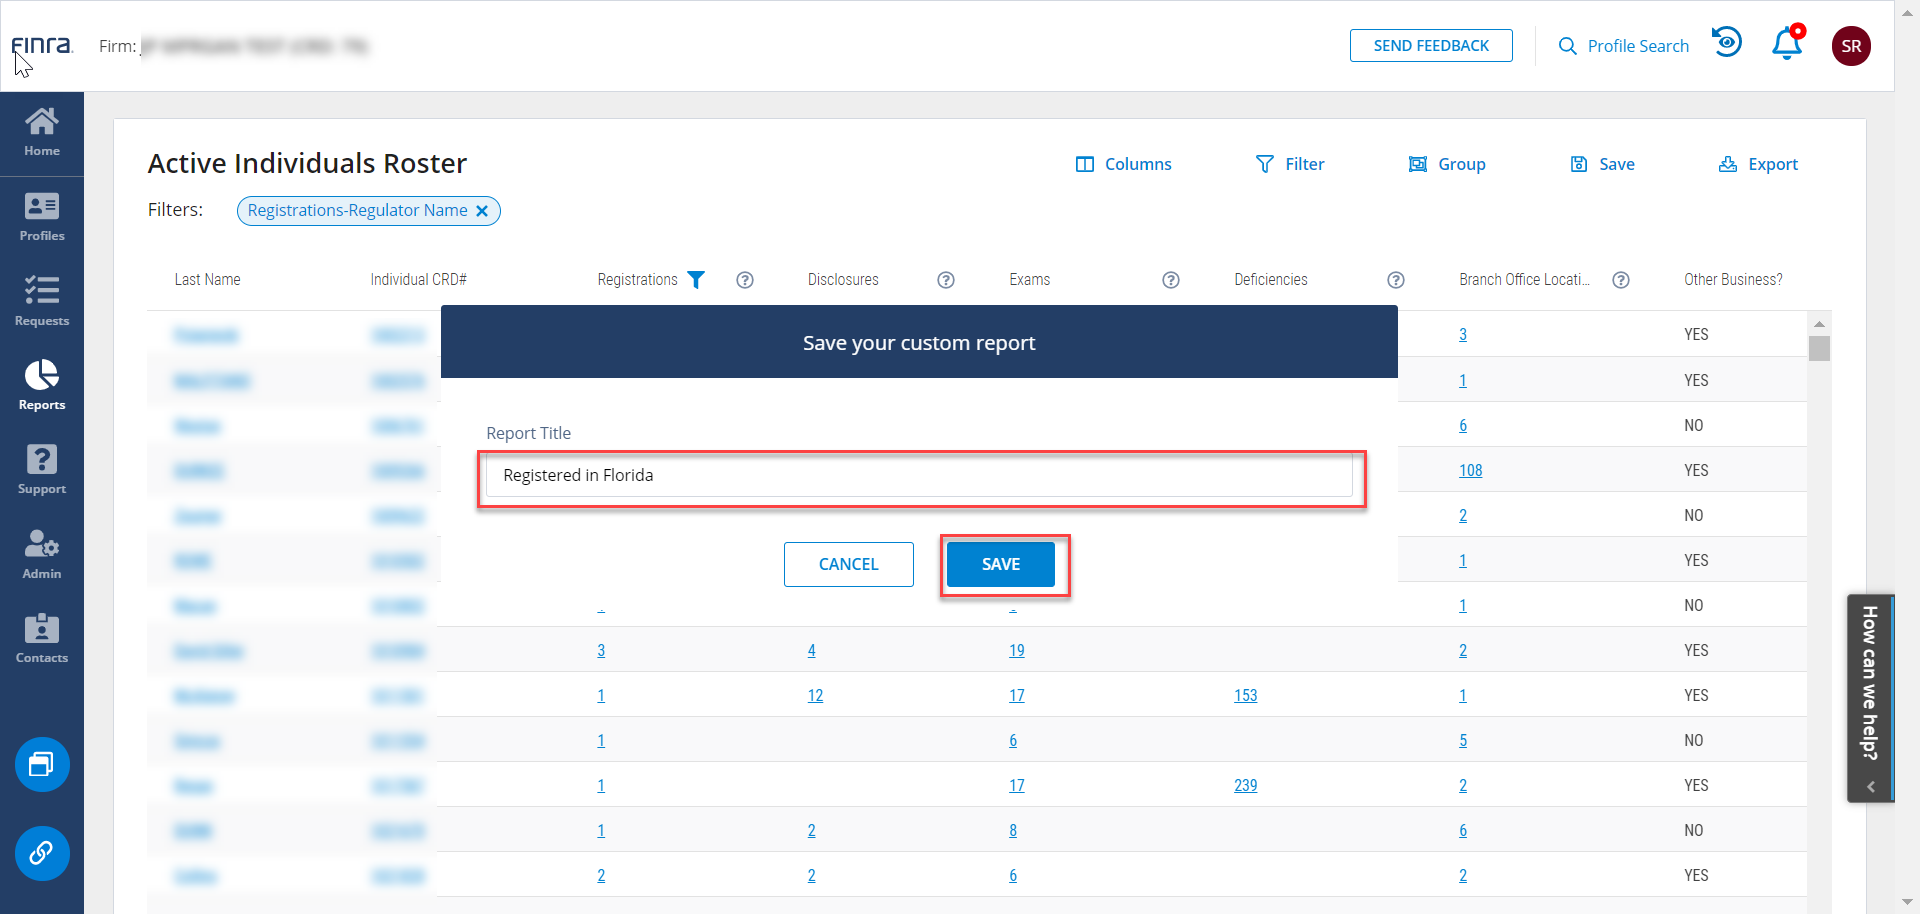
Task: Open the Columns chooser
Action: (x=1123, y=164)
